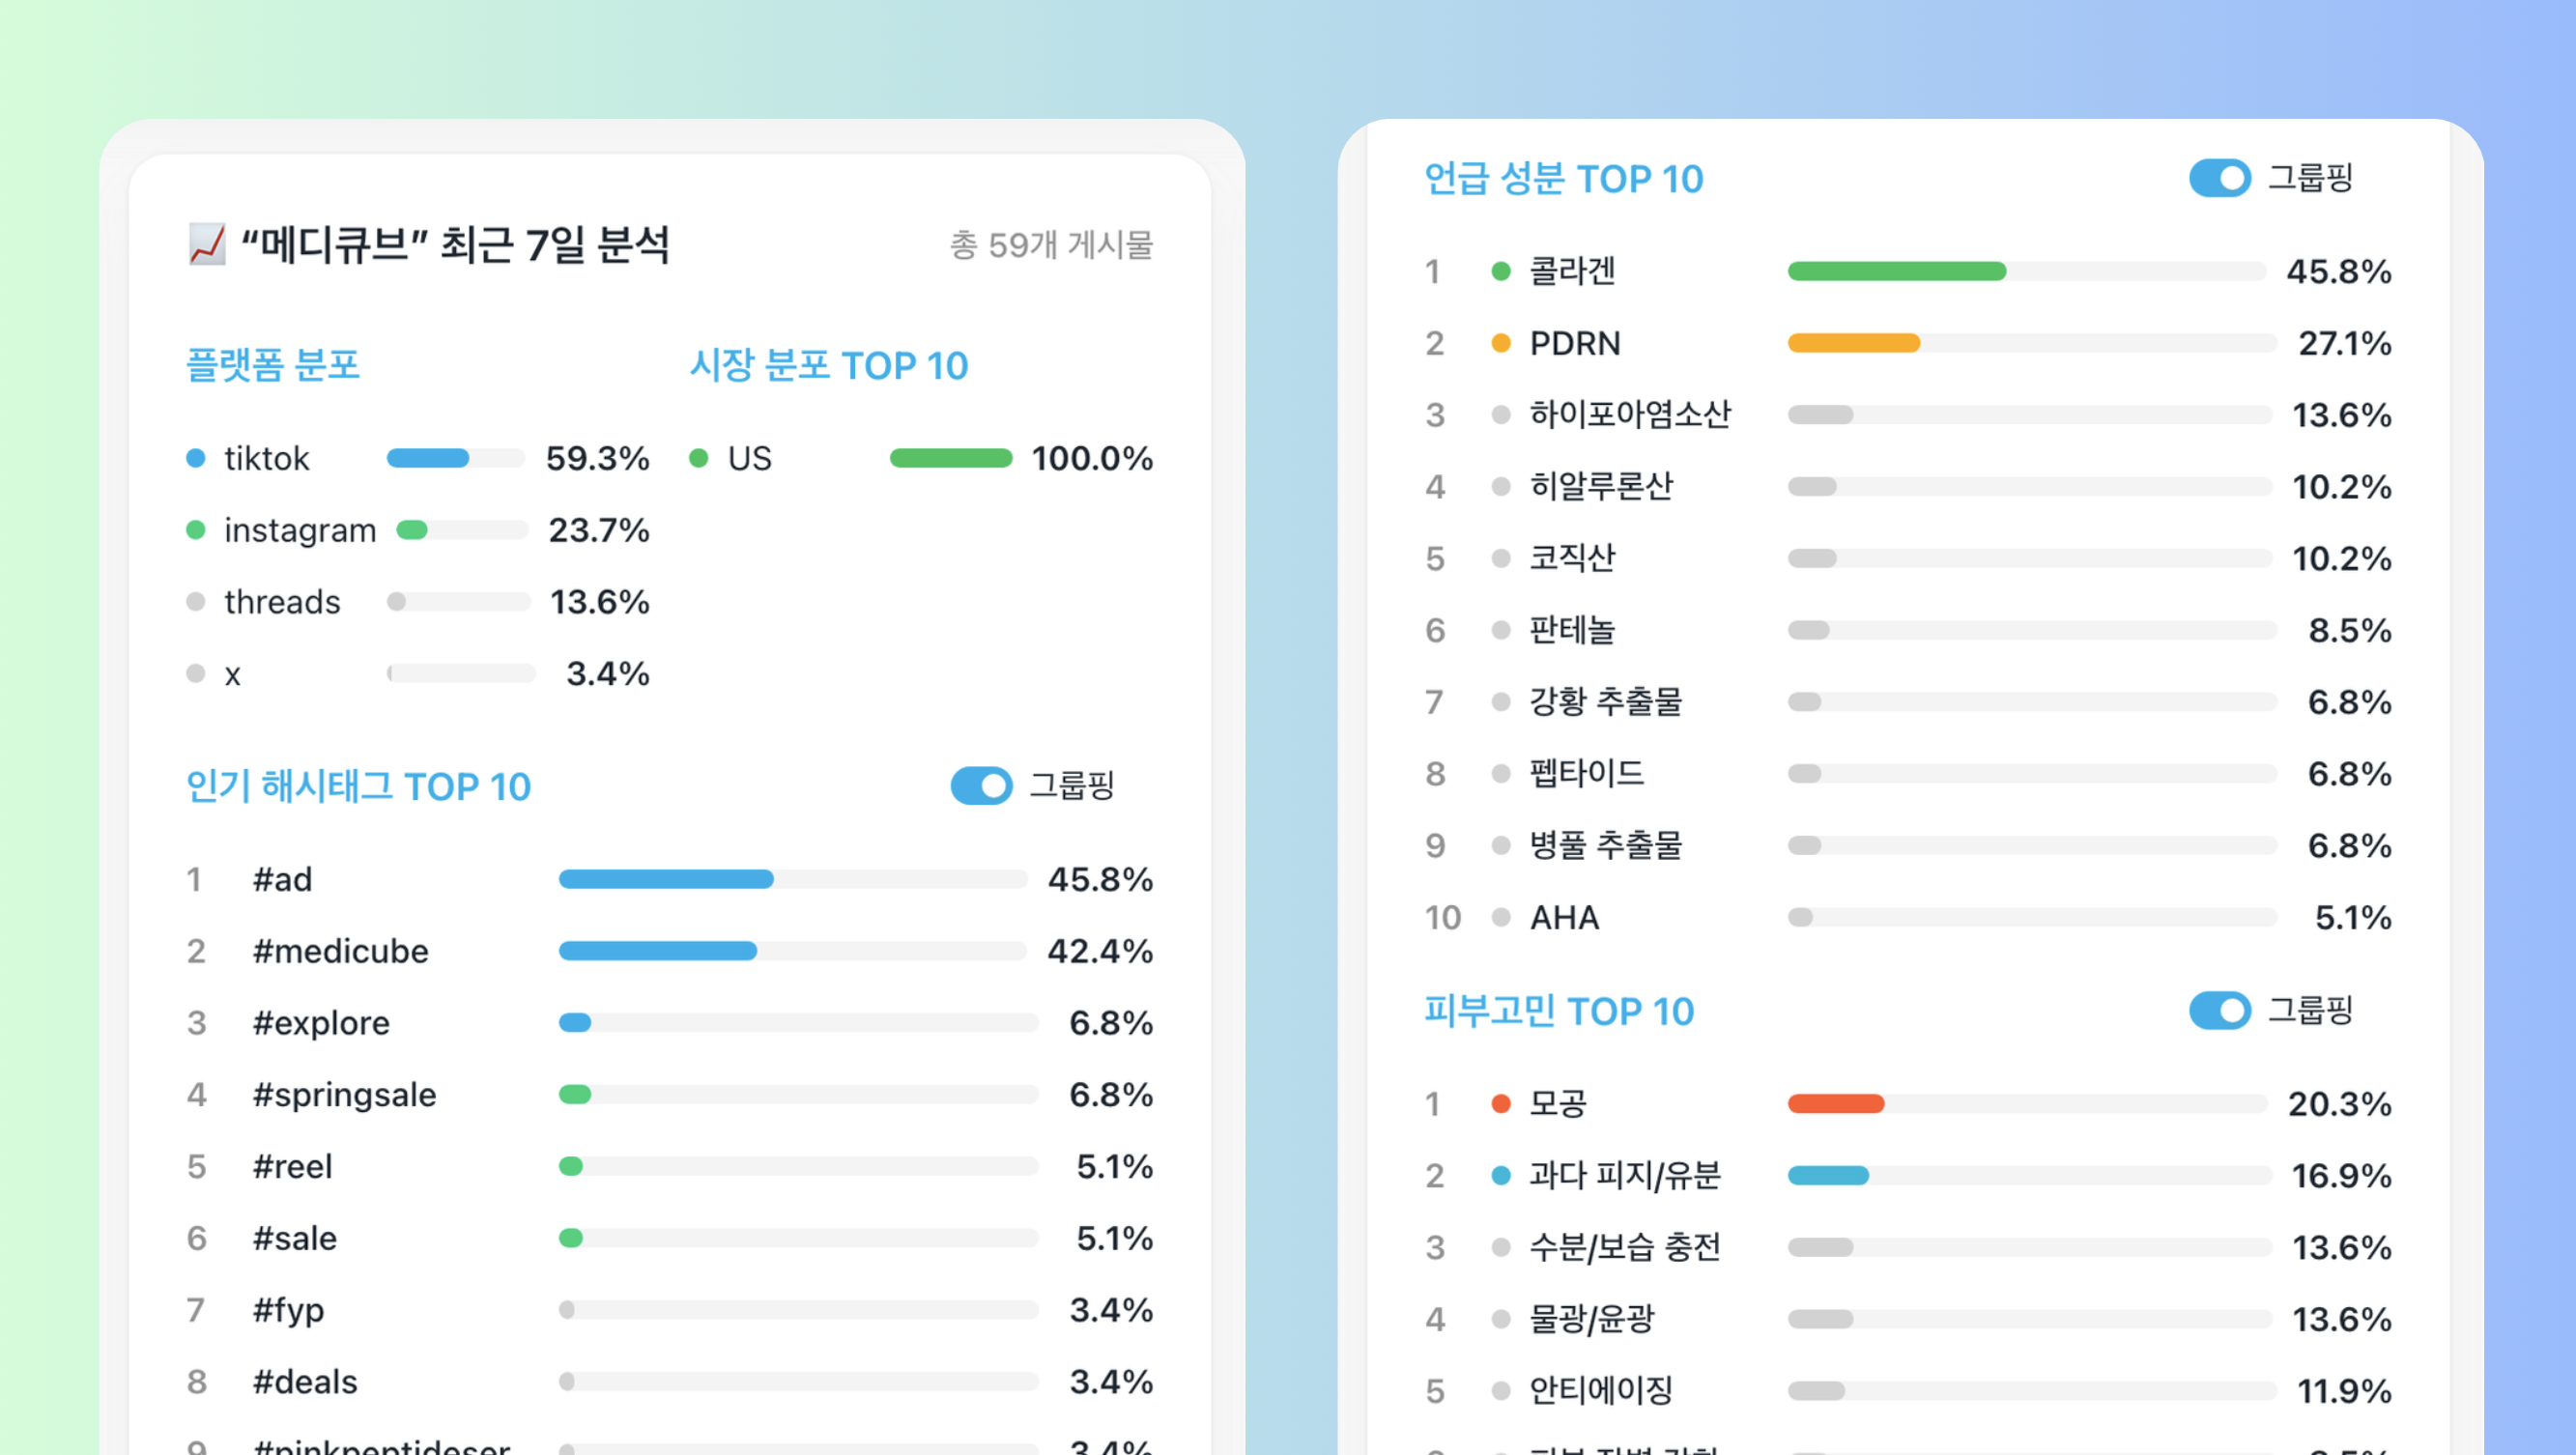Screen dimensions: 2576x1455
Task: Click the orange dot next to PDRN
Action: coord(1500,343)
